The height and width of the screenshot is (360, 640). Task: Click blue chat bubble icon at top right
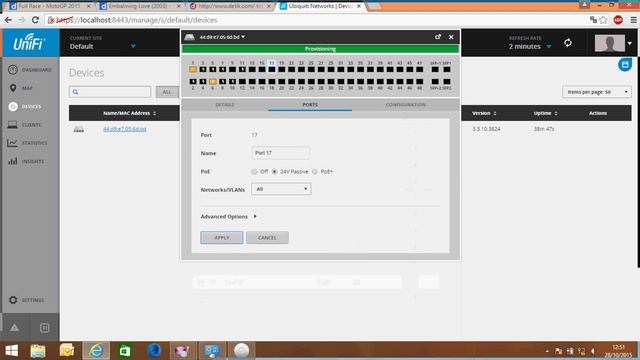click(x=625, y=64)
